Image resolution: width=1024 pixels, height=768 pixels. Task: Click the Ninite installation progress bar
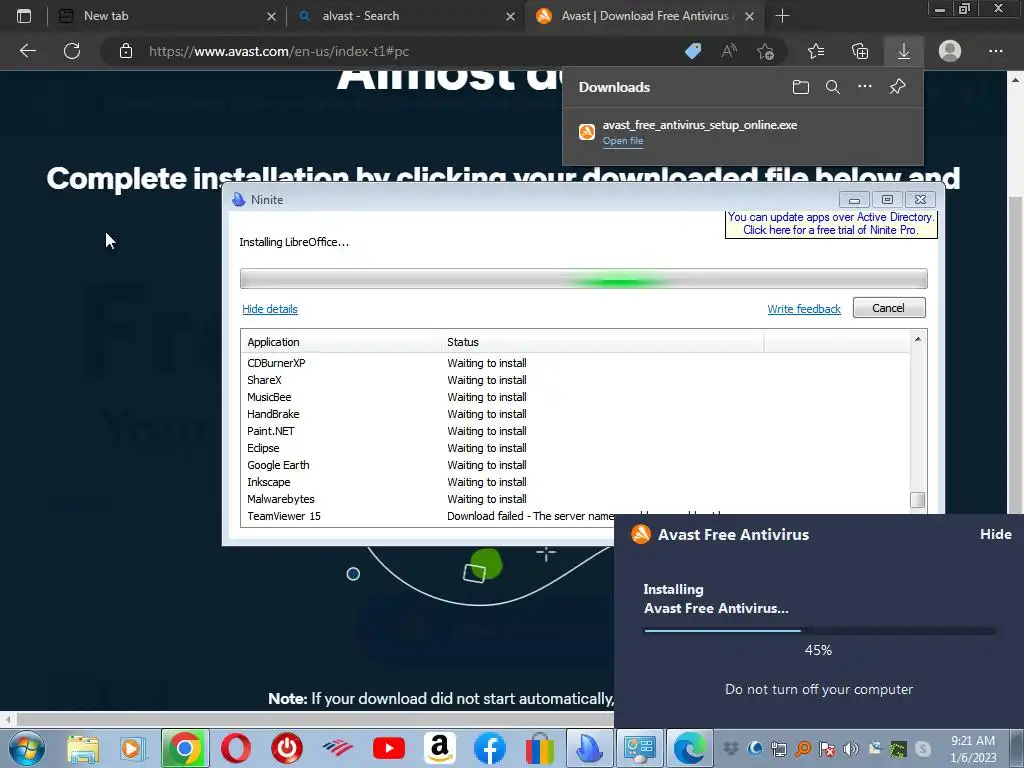point(583,278)
